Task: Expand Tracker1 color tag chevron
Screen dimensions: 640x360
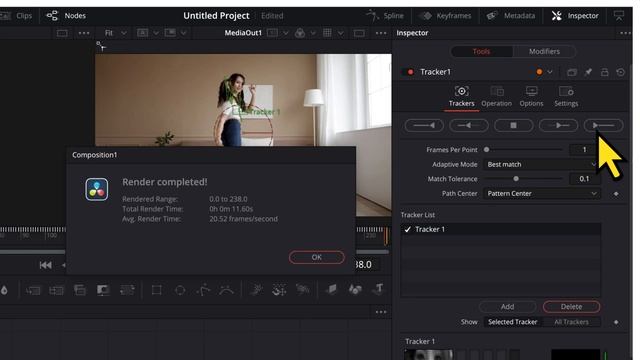Action: pyautogui.click(x=550, y=72)
